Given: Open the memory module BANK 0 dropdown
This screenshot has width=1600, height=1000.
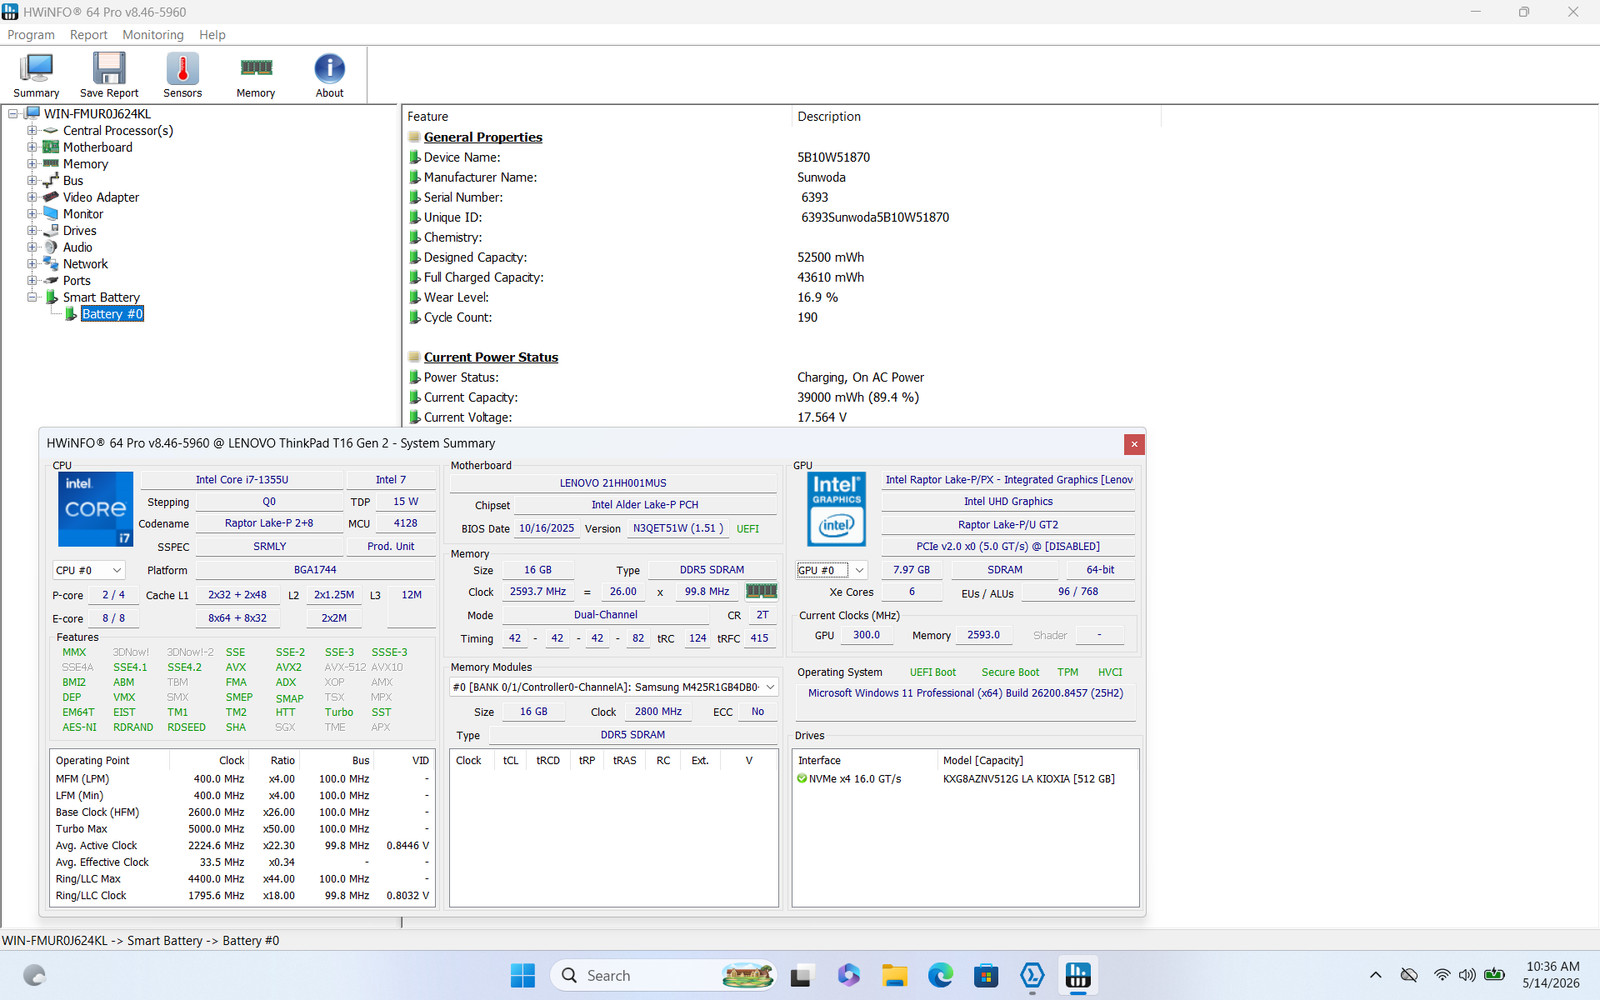Looking at the screenshot, I should click(614, 687).
